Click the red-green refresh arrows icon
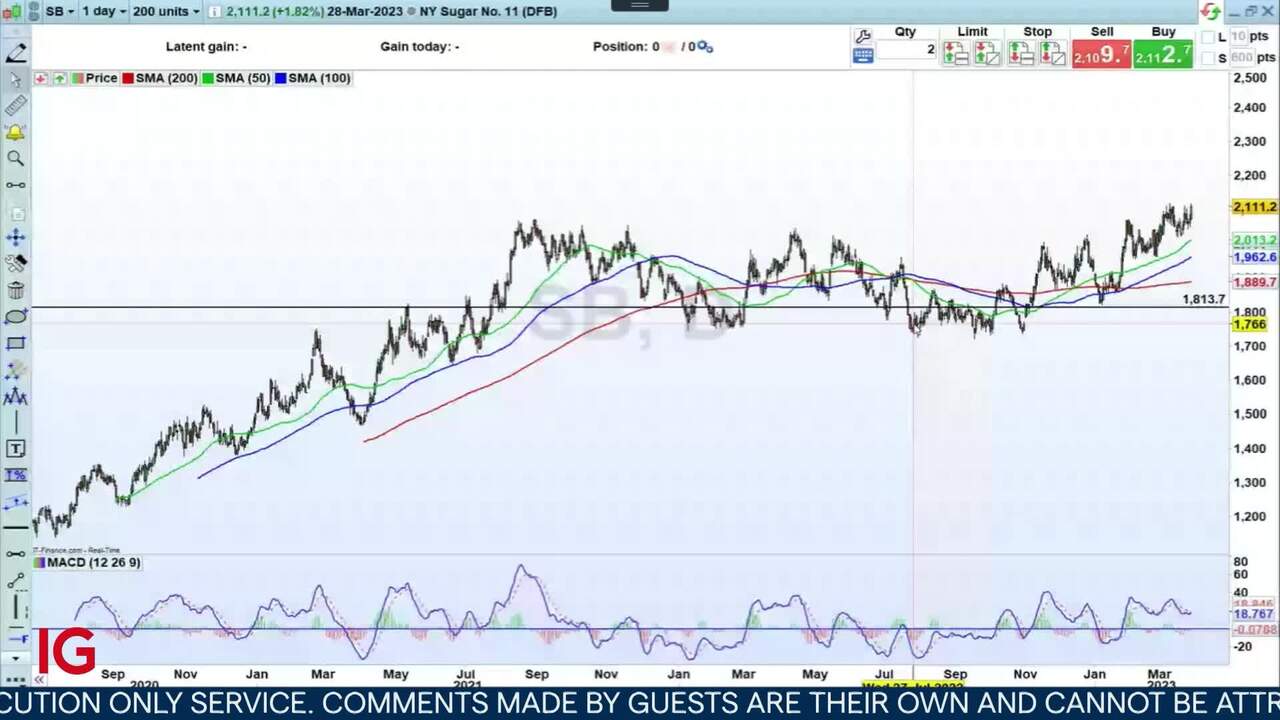This screenshot has width=1280, height=720. pos(1211,11)
